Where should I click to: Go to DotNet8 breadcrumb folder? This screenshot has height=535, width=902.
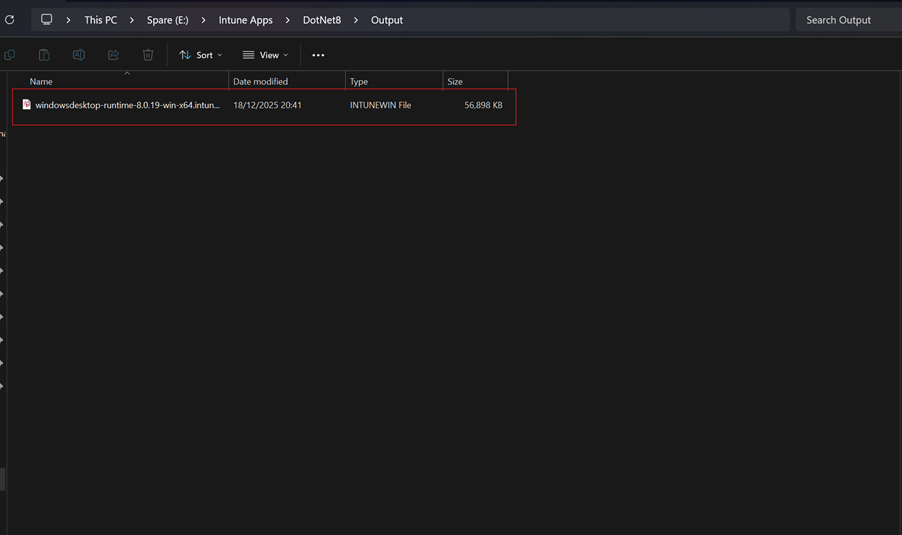[x=322, y=20]
